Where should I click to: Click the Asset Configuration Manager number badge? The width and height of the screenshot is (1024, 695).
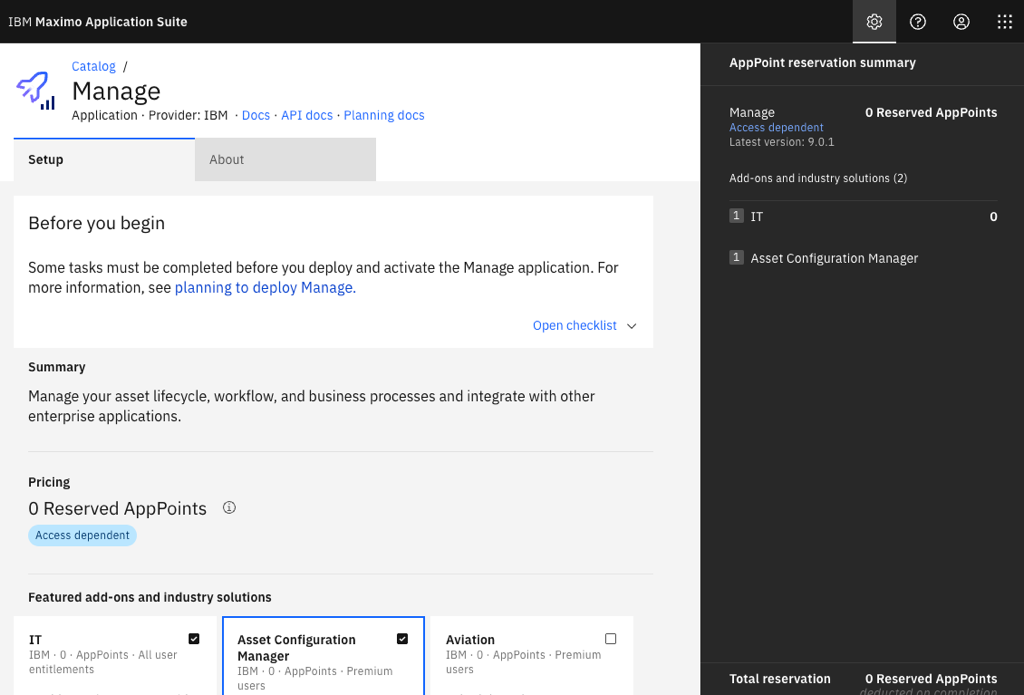click(x=737, y=258)
